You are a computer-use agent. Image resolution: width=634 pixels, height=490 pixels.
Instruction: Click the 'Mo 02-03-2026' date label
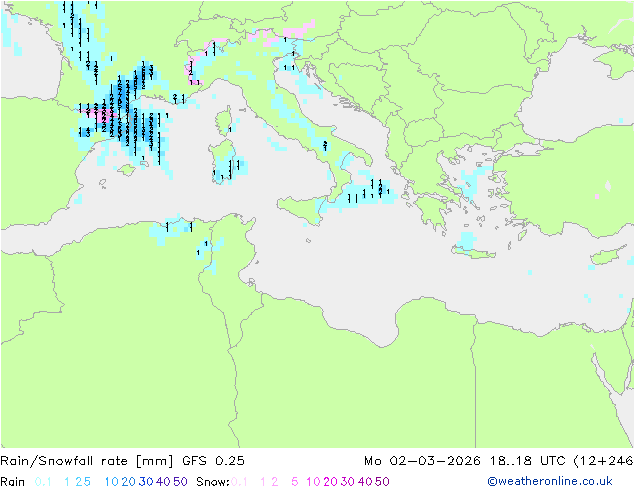tap(422, 461)
